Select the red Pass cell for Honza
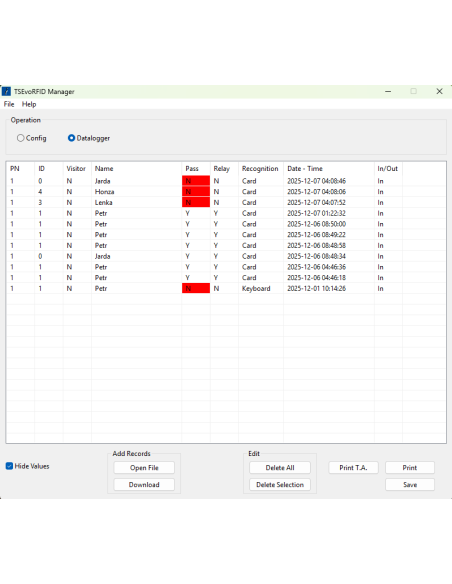The height and width of the screenshot is (584, 452). pos(196,192)
